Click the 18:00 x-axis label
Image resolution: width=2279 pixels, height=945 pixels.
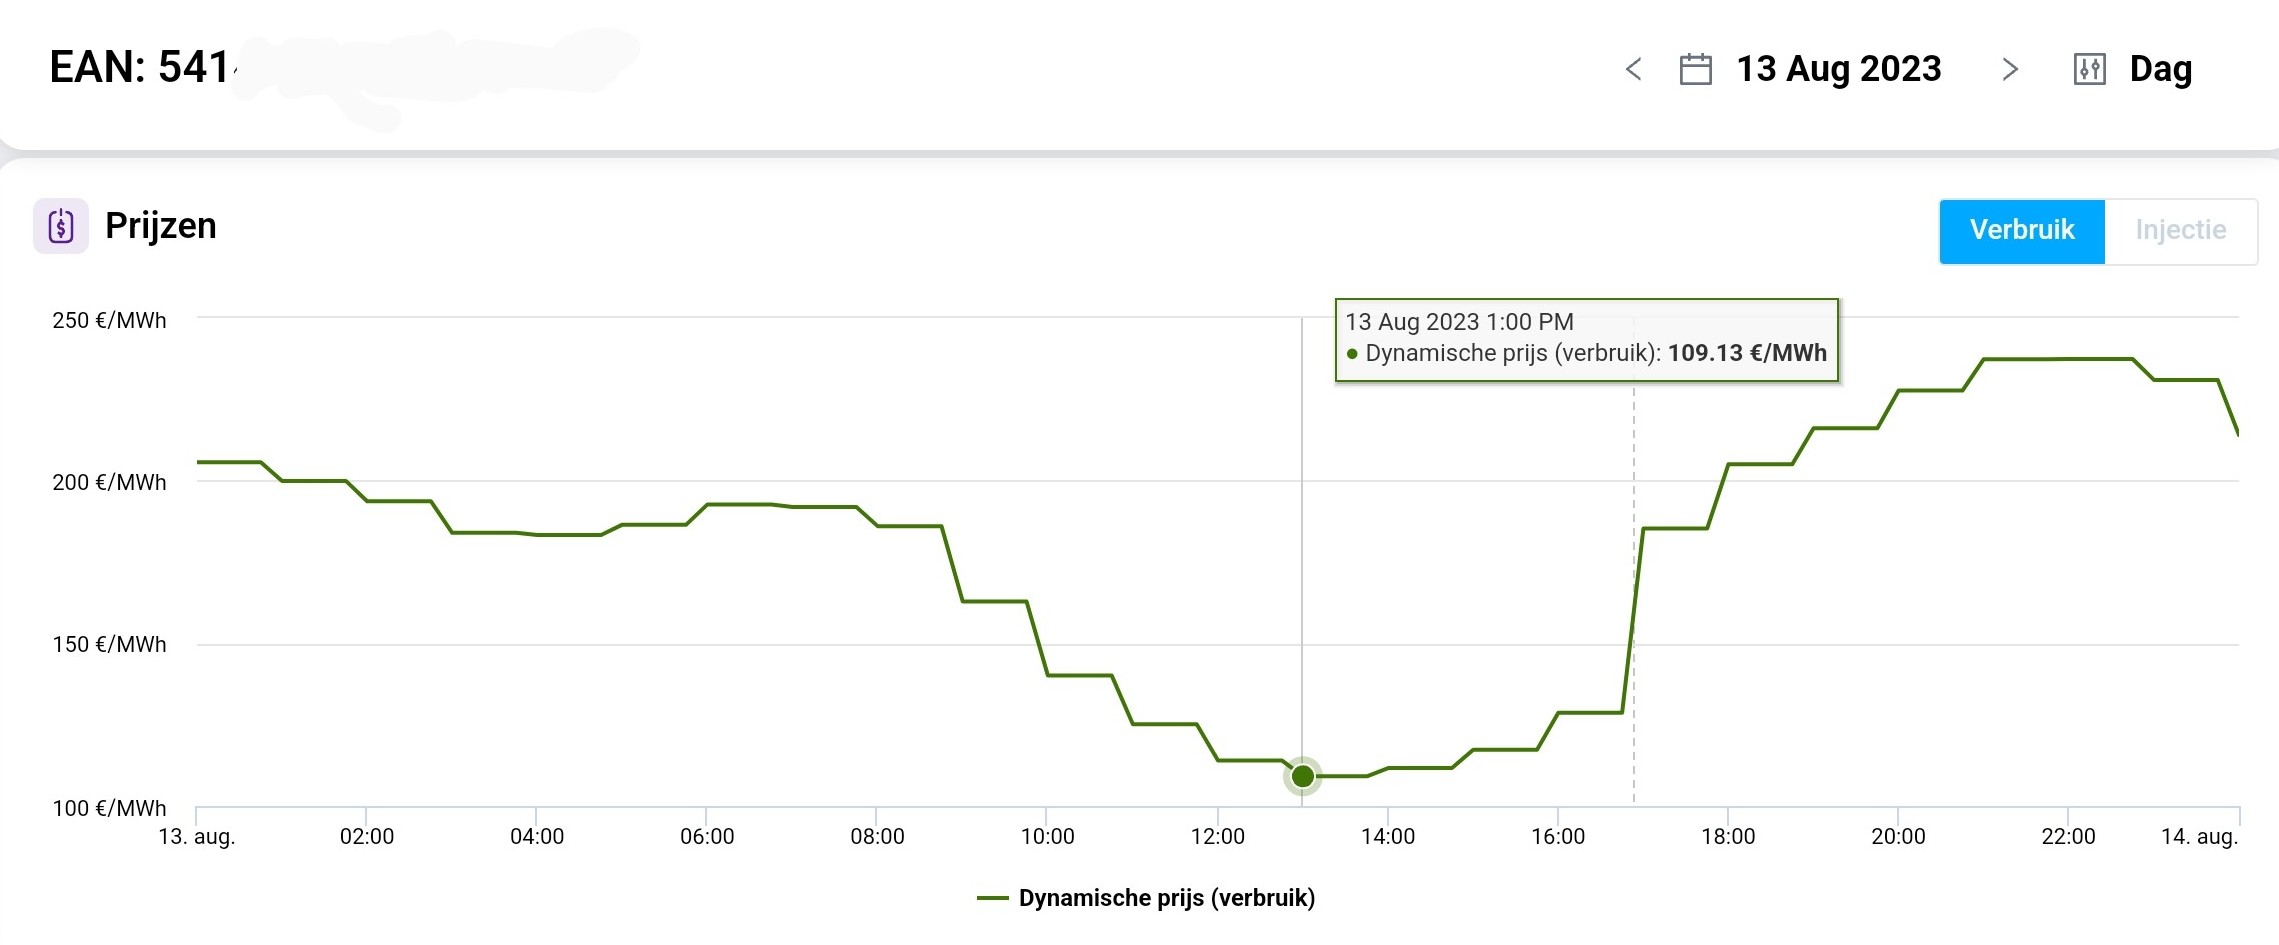(1728, 836)
